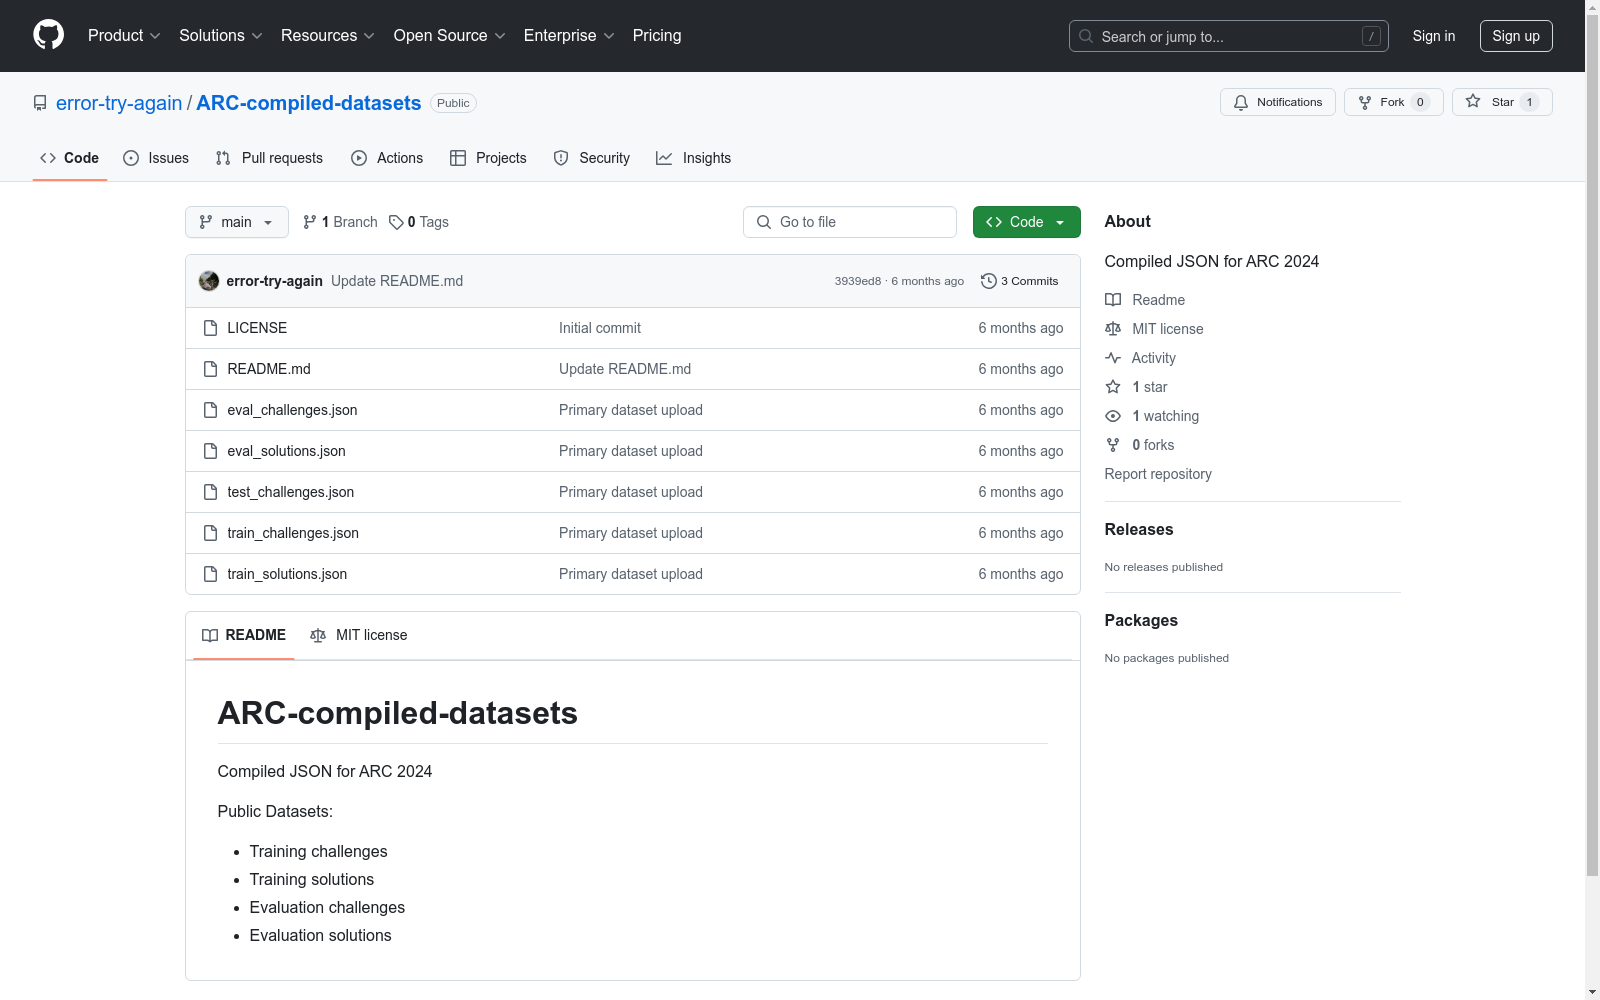Click the file icon beside train_challenges.json

point(210,533)
